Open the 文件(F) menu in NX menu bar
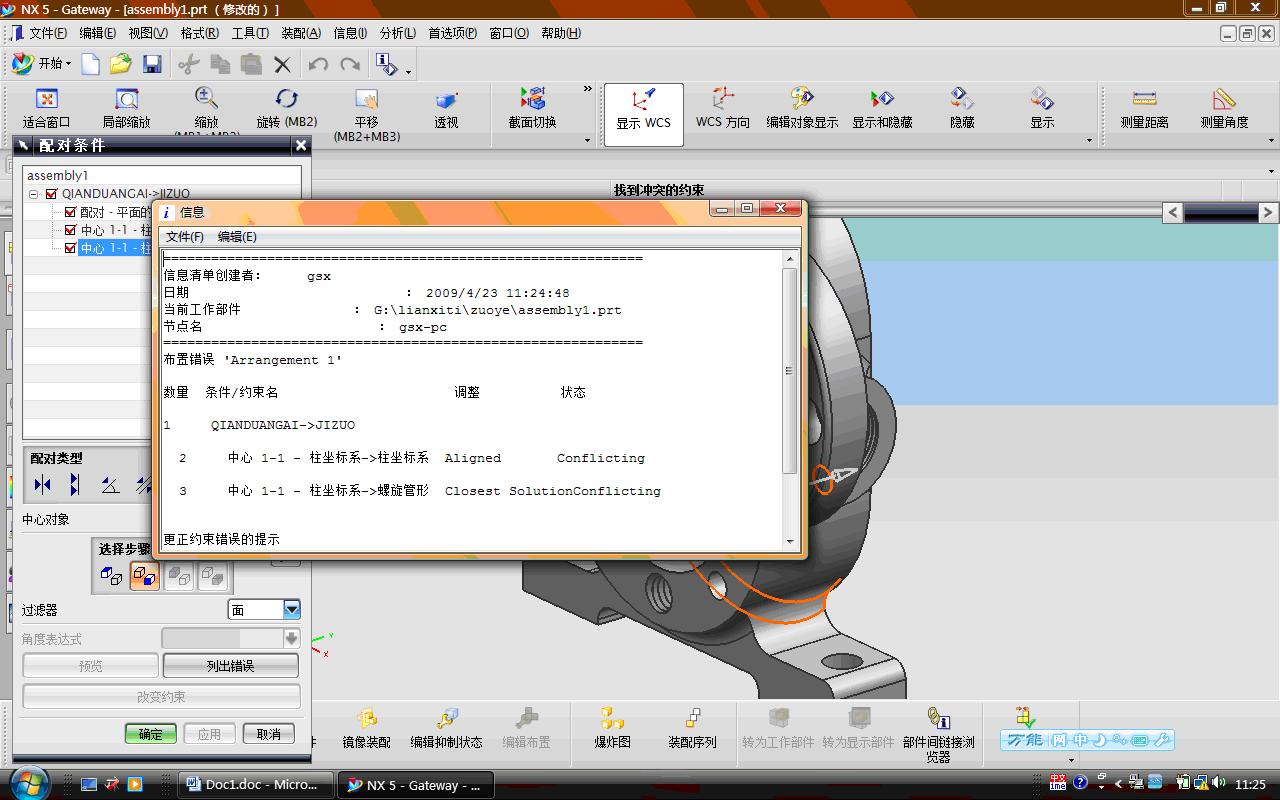This screenshot has height=800, width=1280. coord(48,33)
